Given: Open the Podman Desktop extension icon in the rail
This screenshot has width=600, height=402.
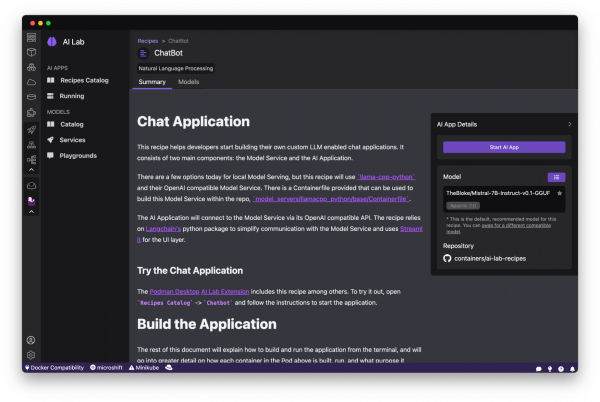Looking at the screenshot, I should (x=31, y=186).
